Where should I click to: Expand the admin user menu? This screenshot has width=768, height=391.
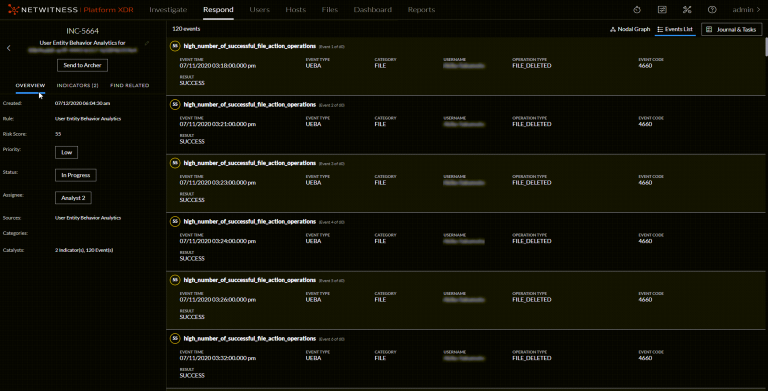746,10
